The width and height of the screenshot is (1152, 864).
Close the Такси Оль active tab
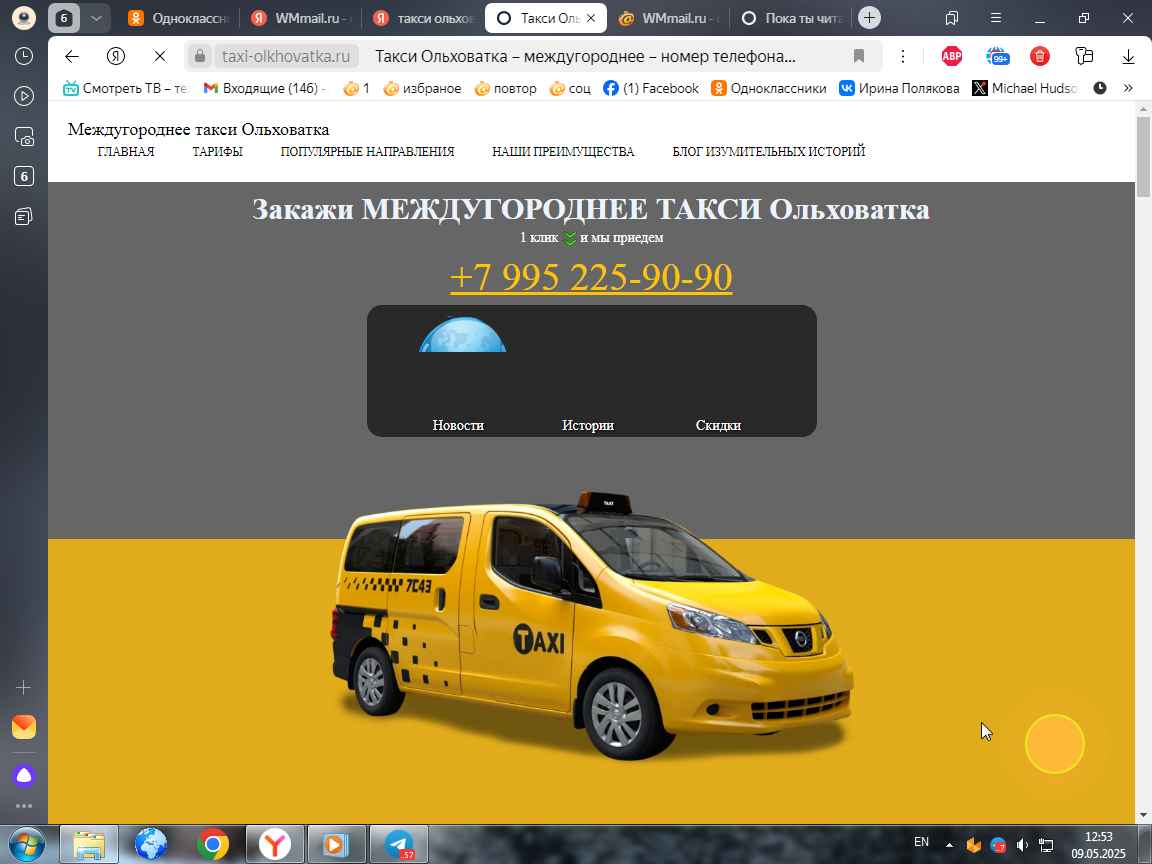point(591,18)
